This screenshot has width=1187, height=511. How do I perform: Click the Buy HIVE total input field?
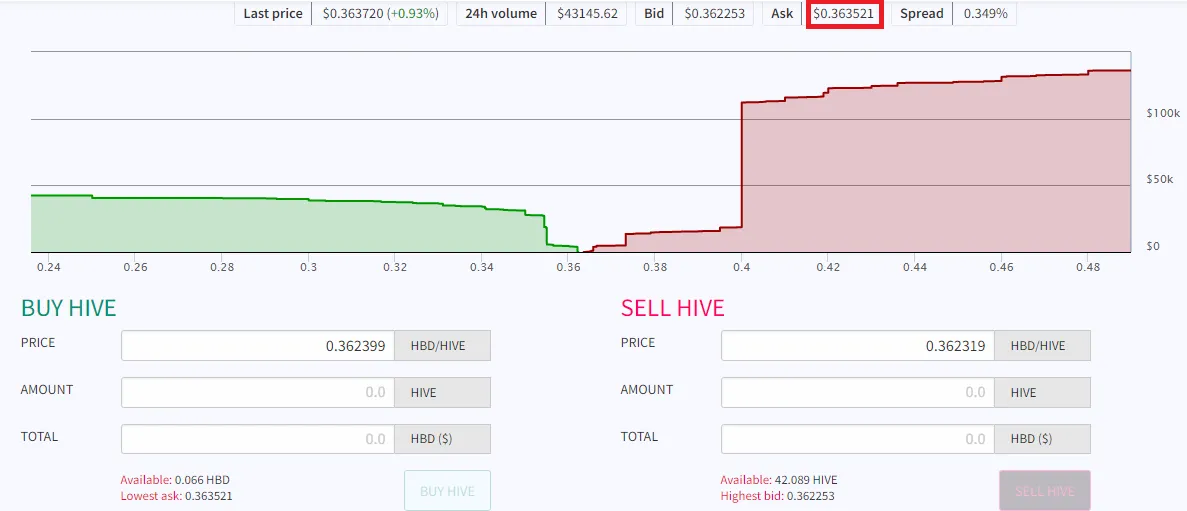[x=258, y=439]
